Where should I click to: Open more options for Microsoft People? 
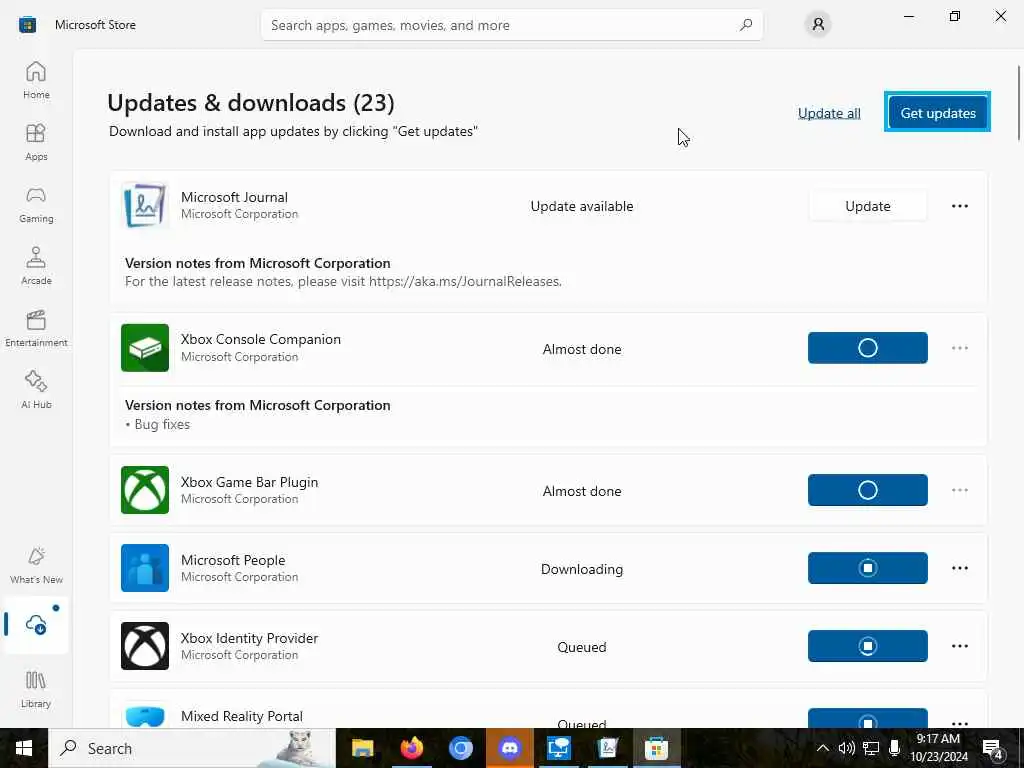(x=960, y=568)
